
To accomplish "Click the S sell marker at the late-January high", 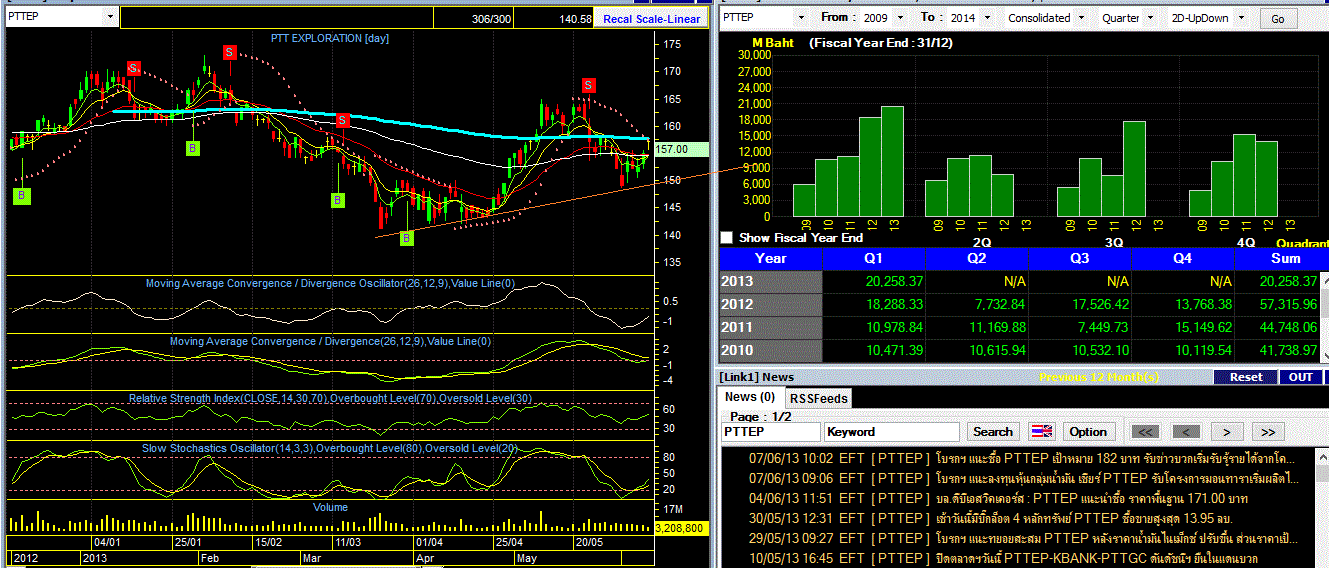I will (229, 52).
